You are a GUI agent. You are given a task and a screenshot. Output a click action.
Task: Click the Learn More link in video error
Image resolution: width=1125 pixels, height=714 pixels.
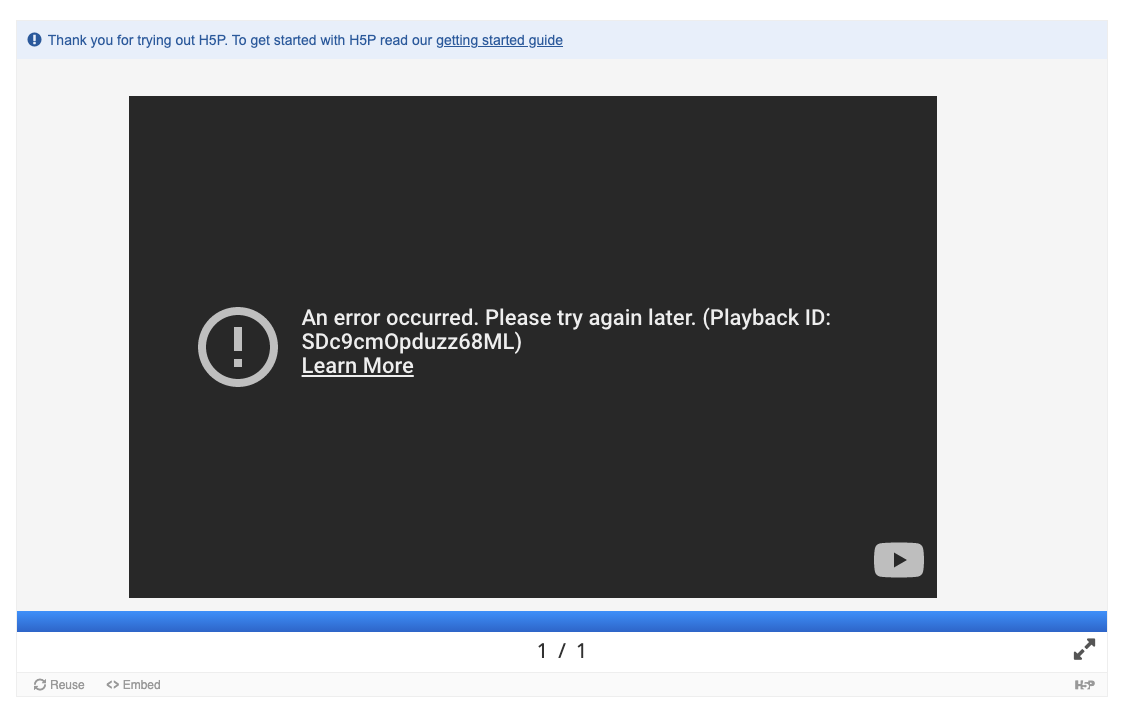357,366
